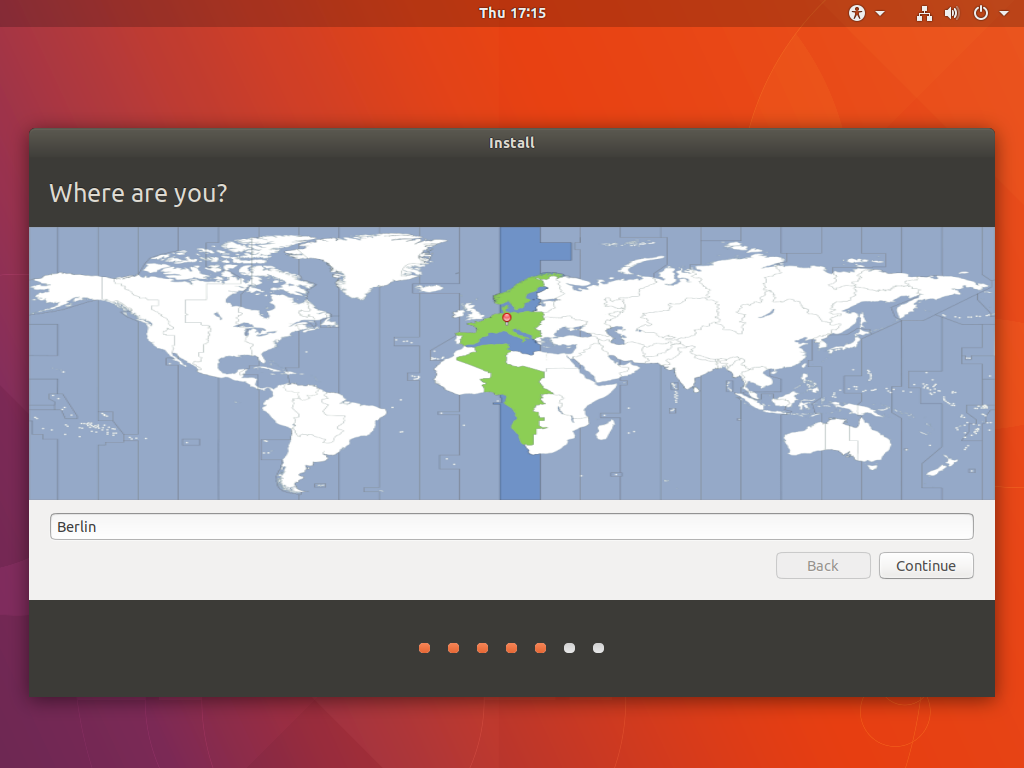Click the Berlin location text field
Viewport: 1024px width, 768px height.
point(511,527)
